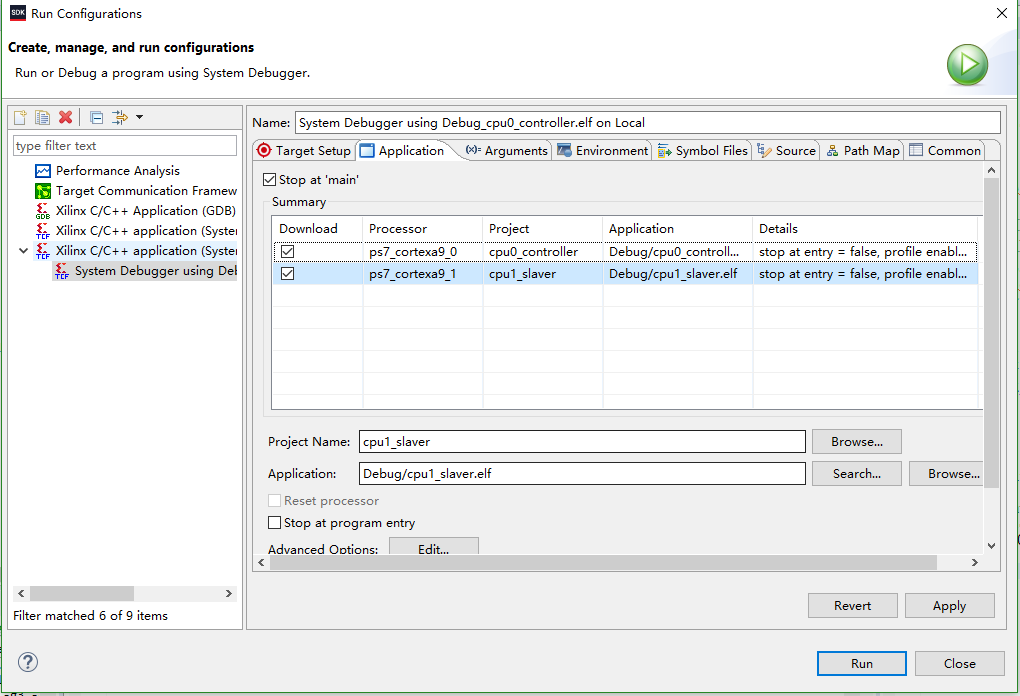Click scroll right arrow under Application tab
Viewport: 1020px width, 696px height.
pos(974,563)
